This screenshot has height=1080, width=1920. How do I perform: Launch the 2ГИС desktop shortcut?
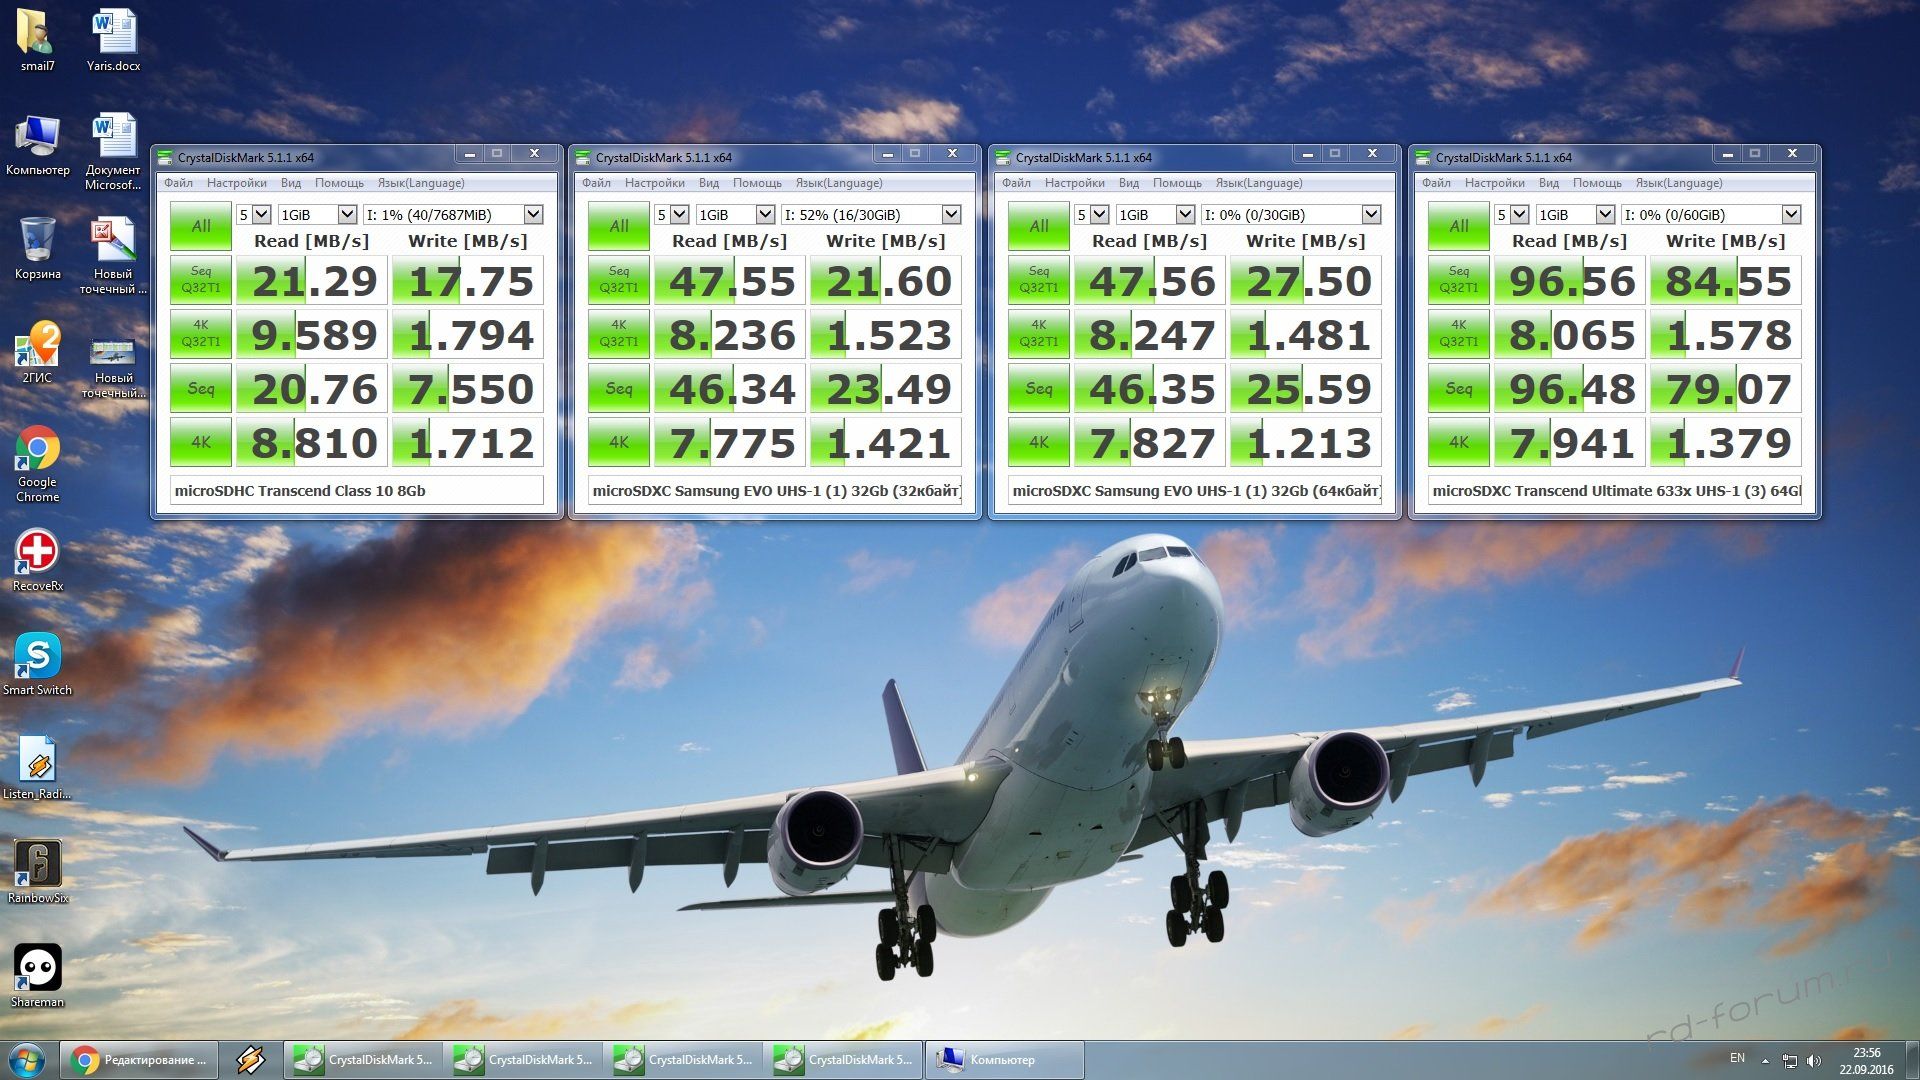[37, 345]
